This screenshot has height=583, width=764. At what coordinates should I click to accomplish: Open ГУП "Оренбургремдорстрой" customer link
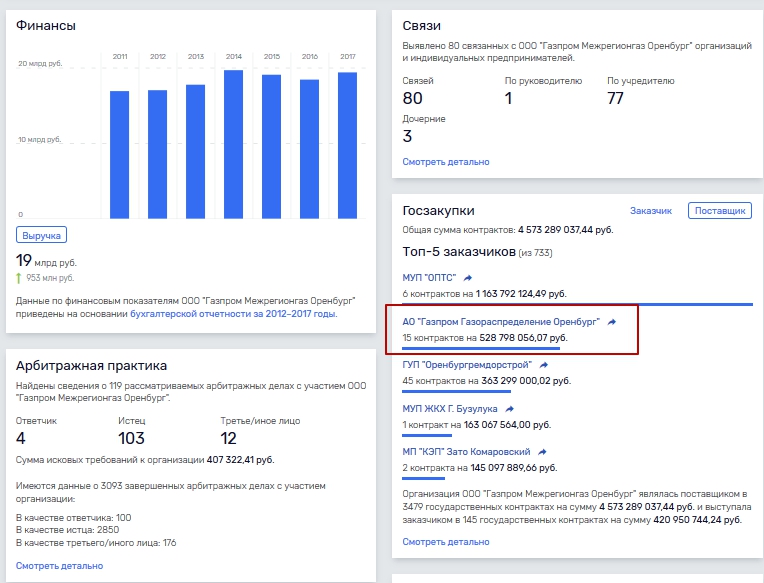point(467,365)
